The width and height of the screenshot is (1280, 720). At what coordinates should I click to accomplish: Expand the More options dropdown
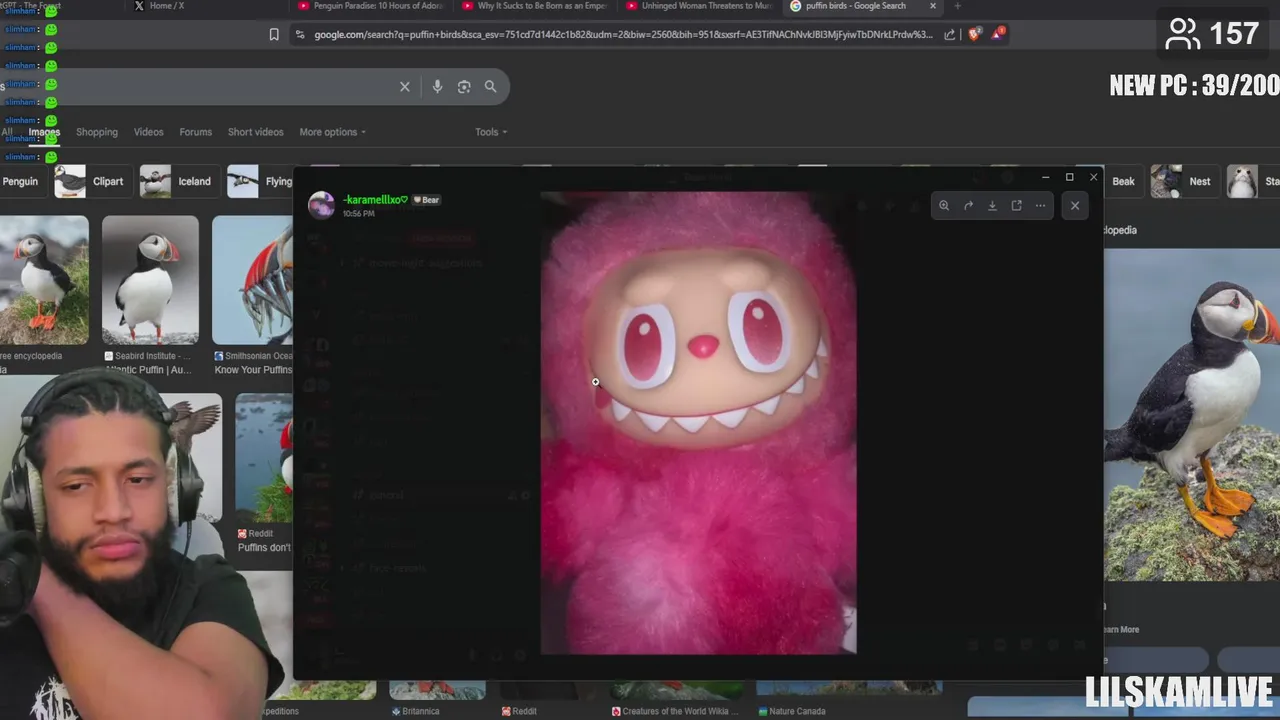(332, 132)
